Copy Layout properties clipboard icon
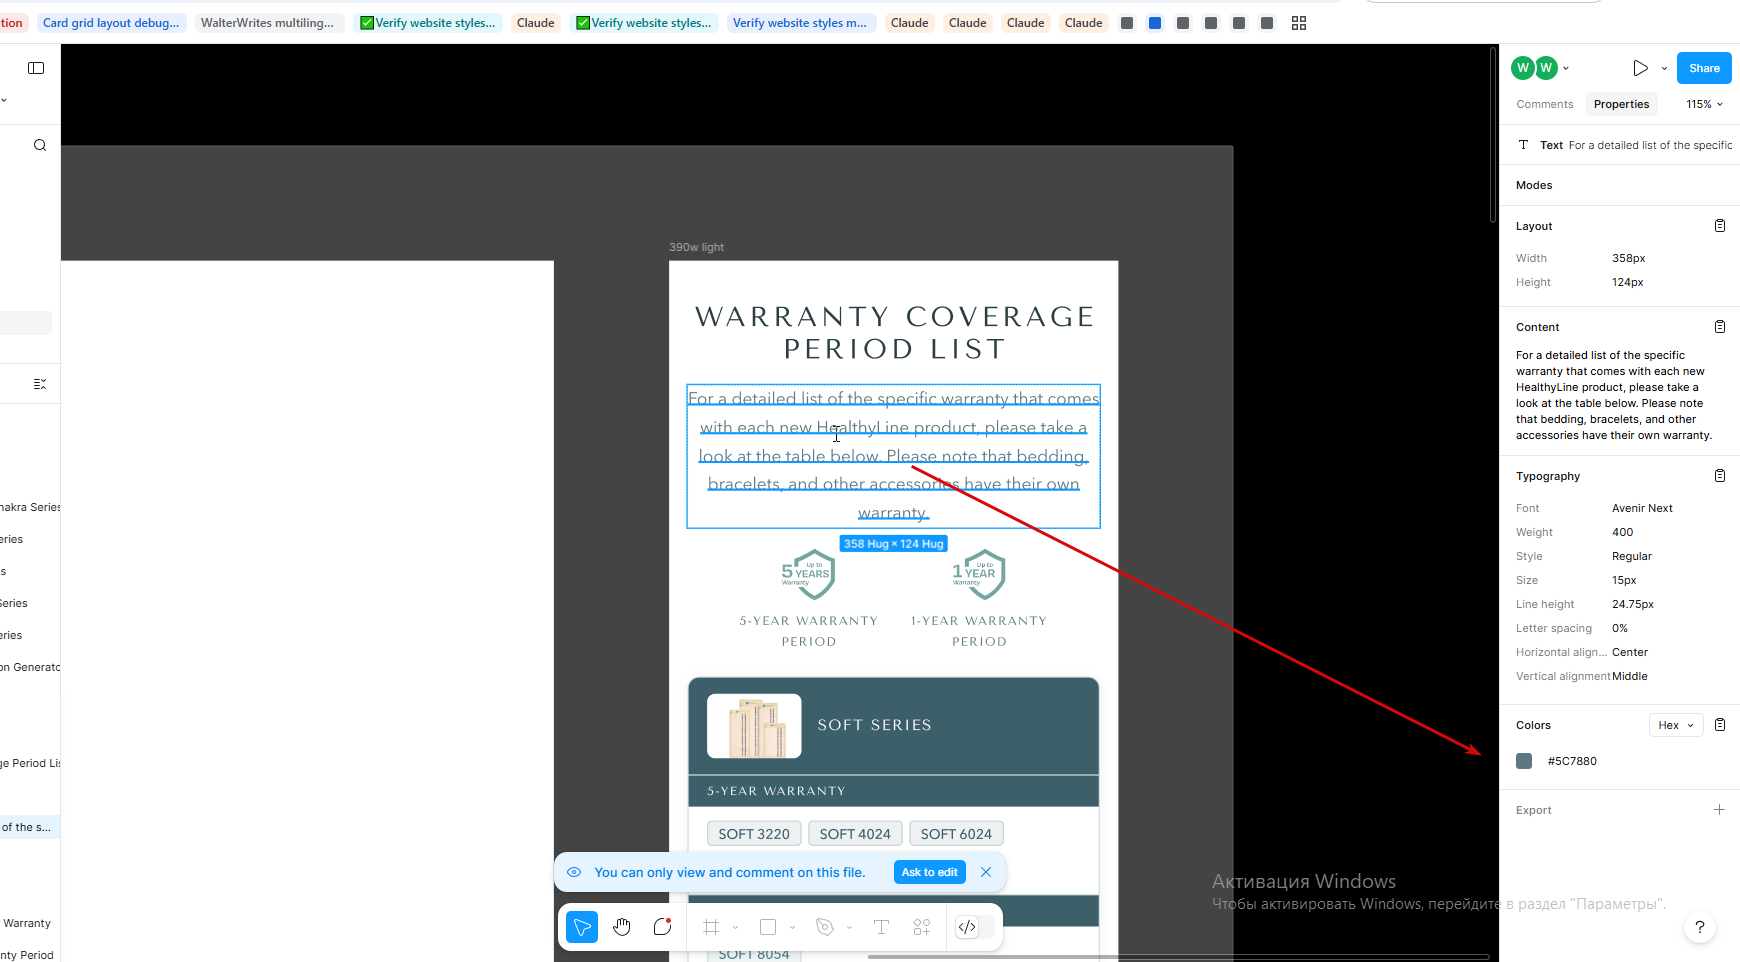 tap(1720, 226)
